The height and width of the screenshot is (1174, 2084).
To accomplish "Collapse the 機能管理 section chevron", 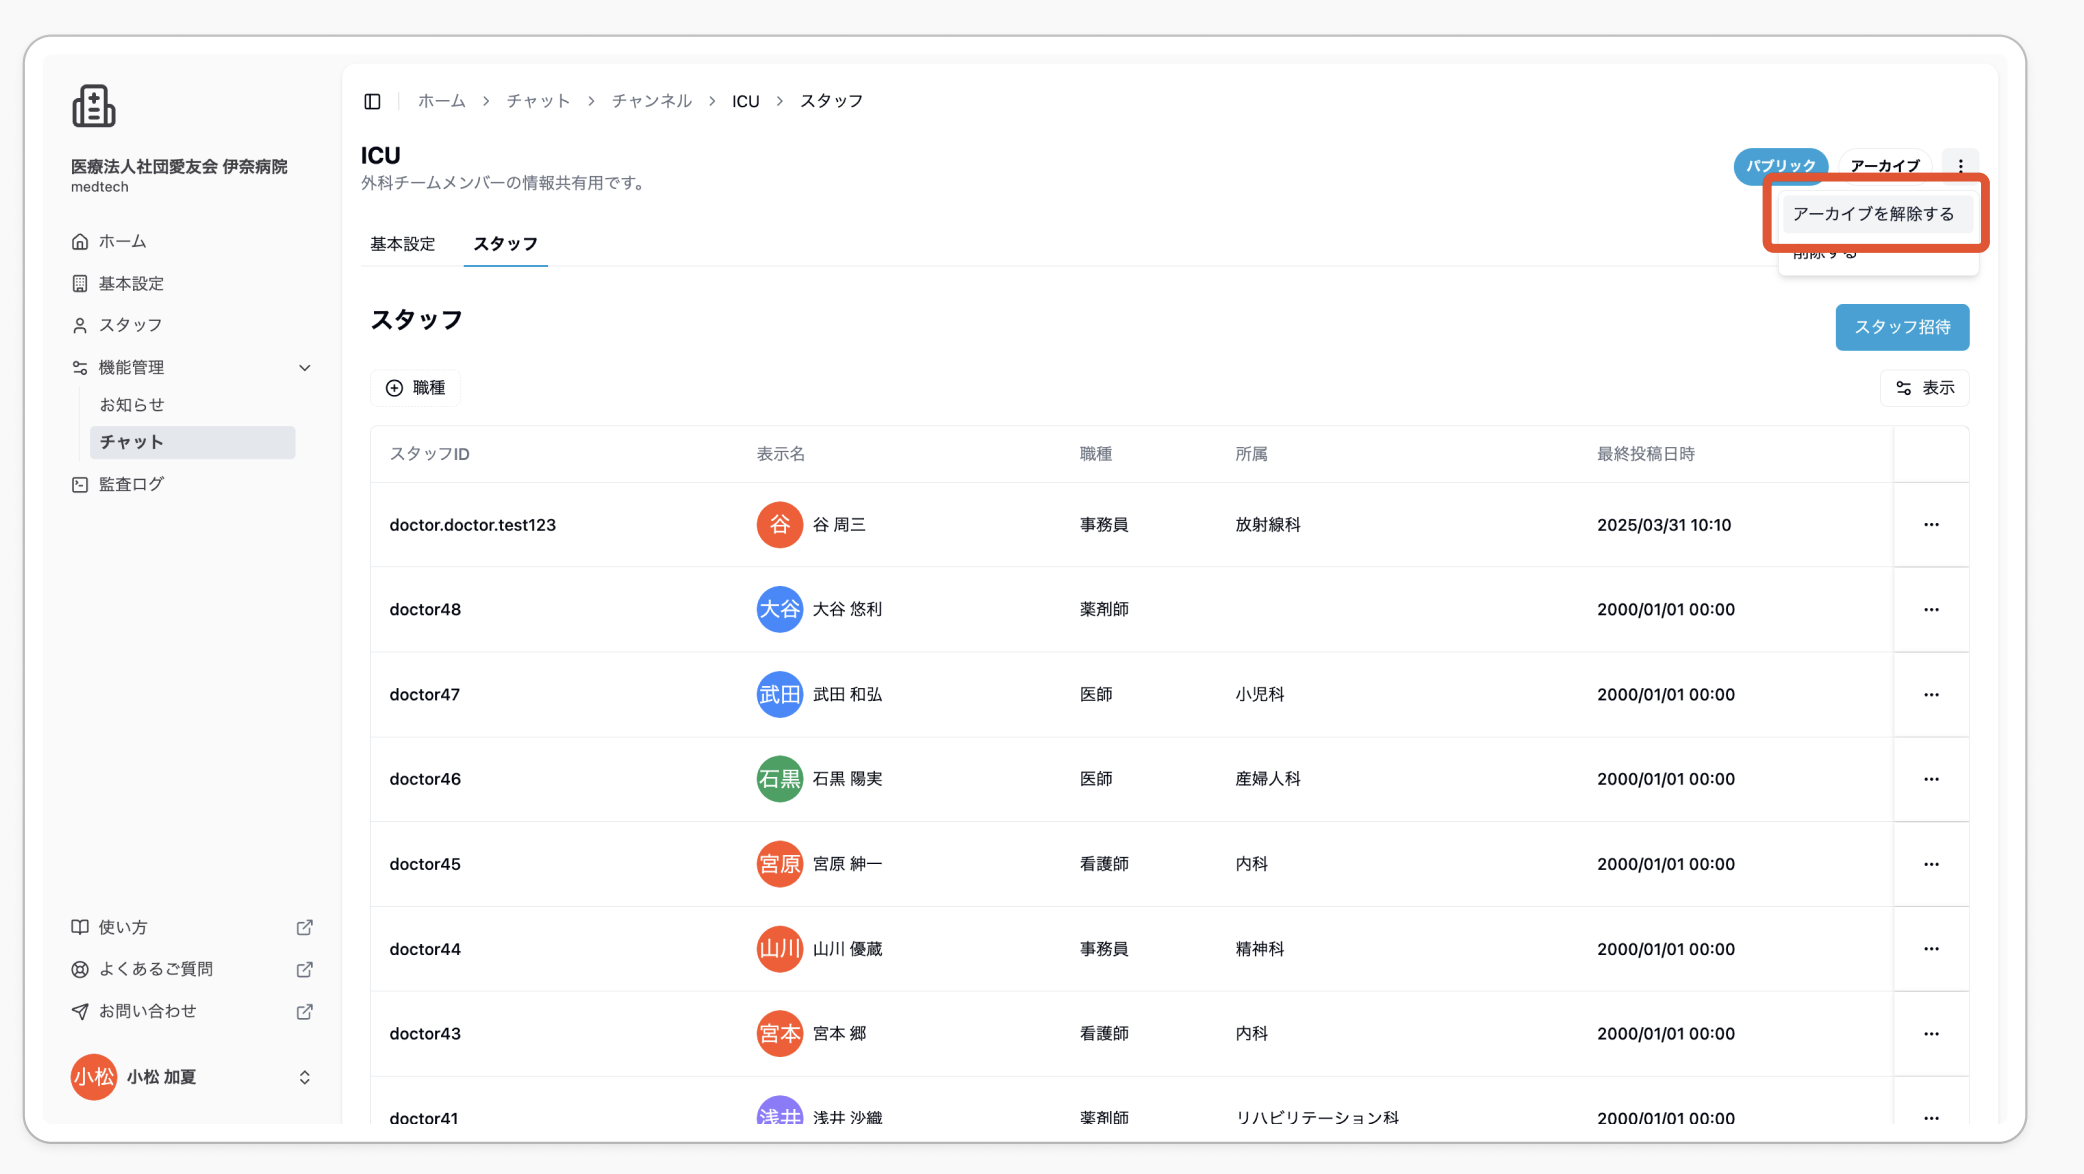I will 305,368.
